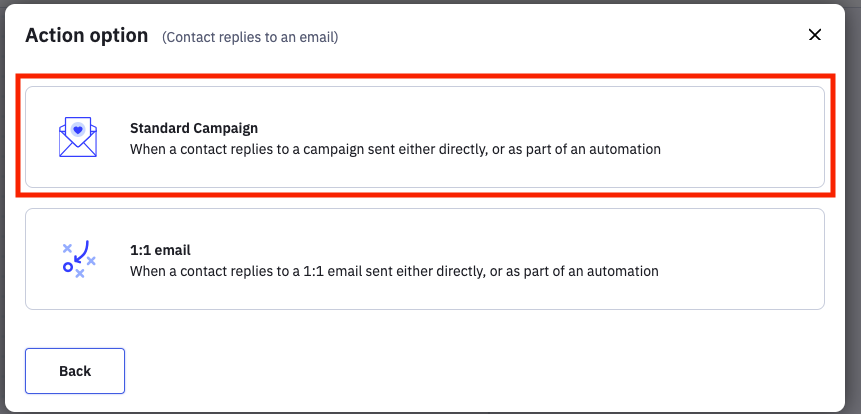
Task: Click empty right side of Standard Campaign card
Action: pos(758,137)
